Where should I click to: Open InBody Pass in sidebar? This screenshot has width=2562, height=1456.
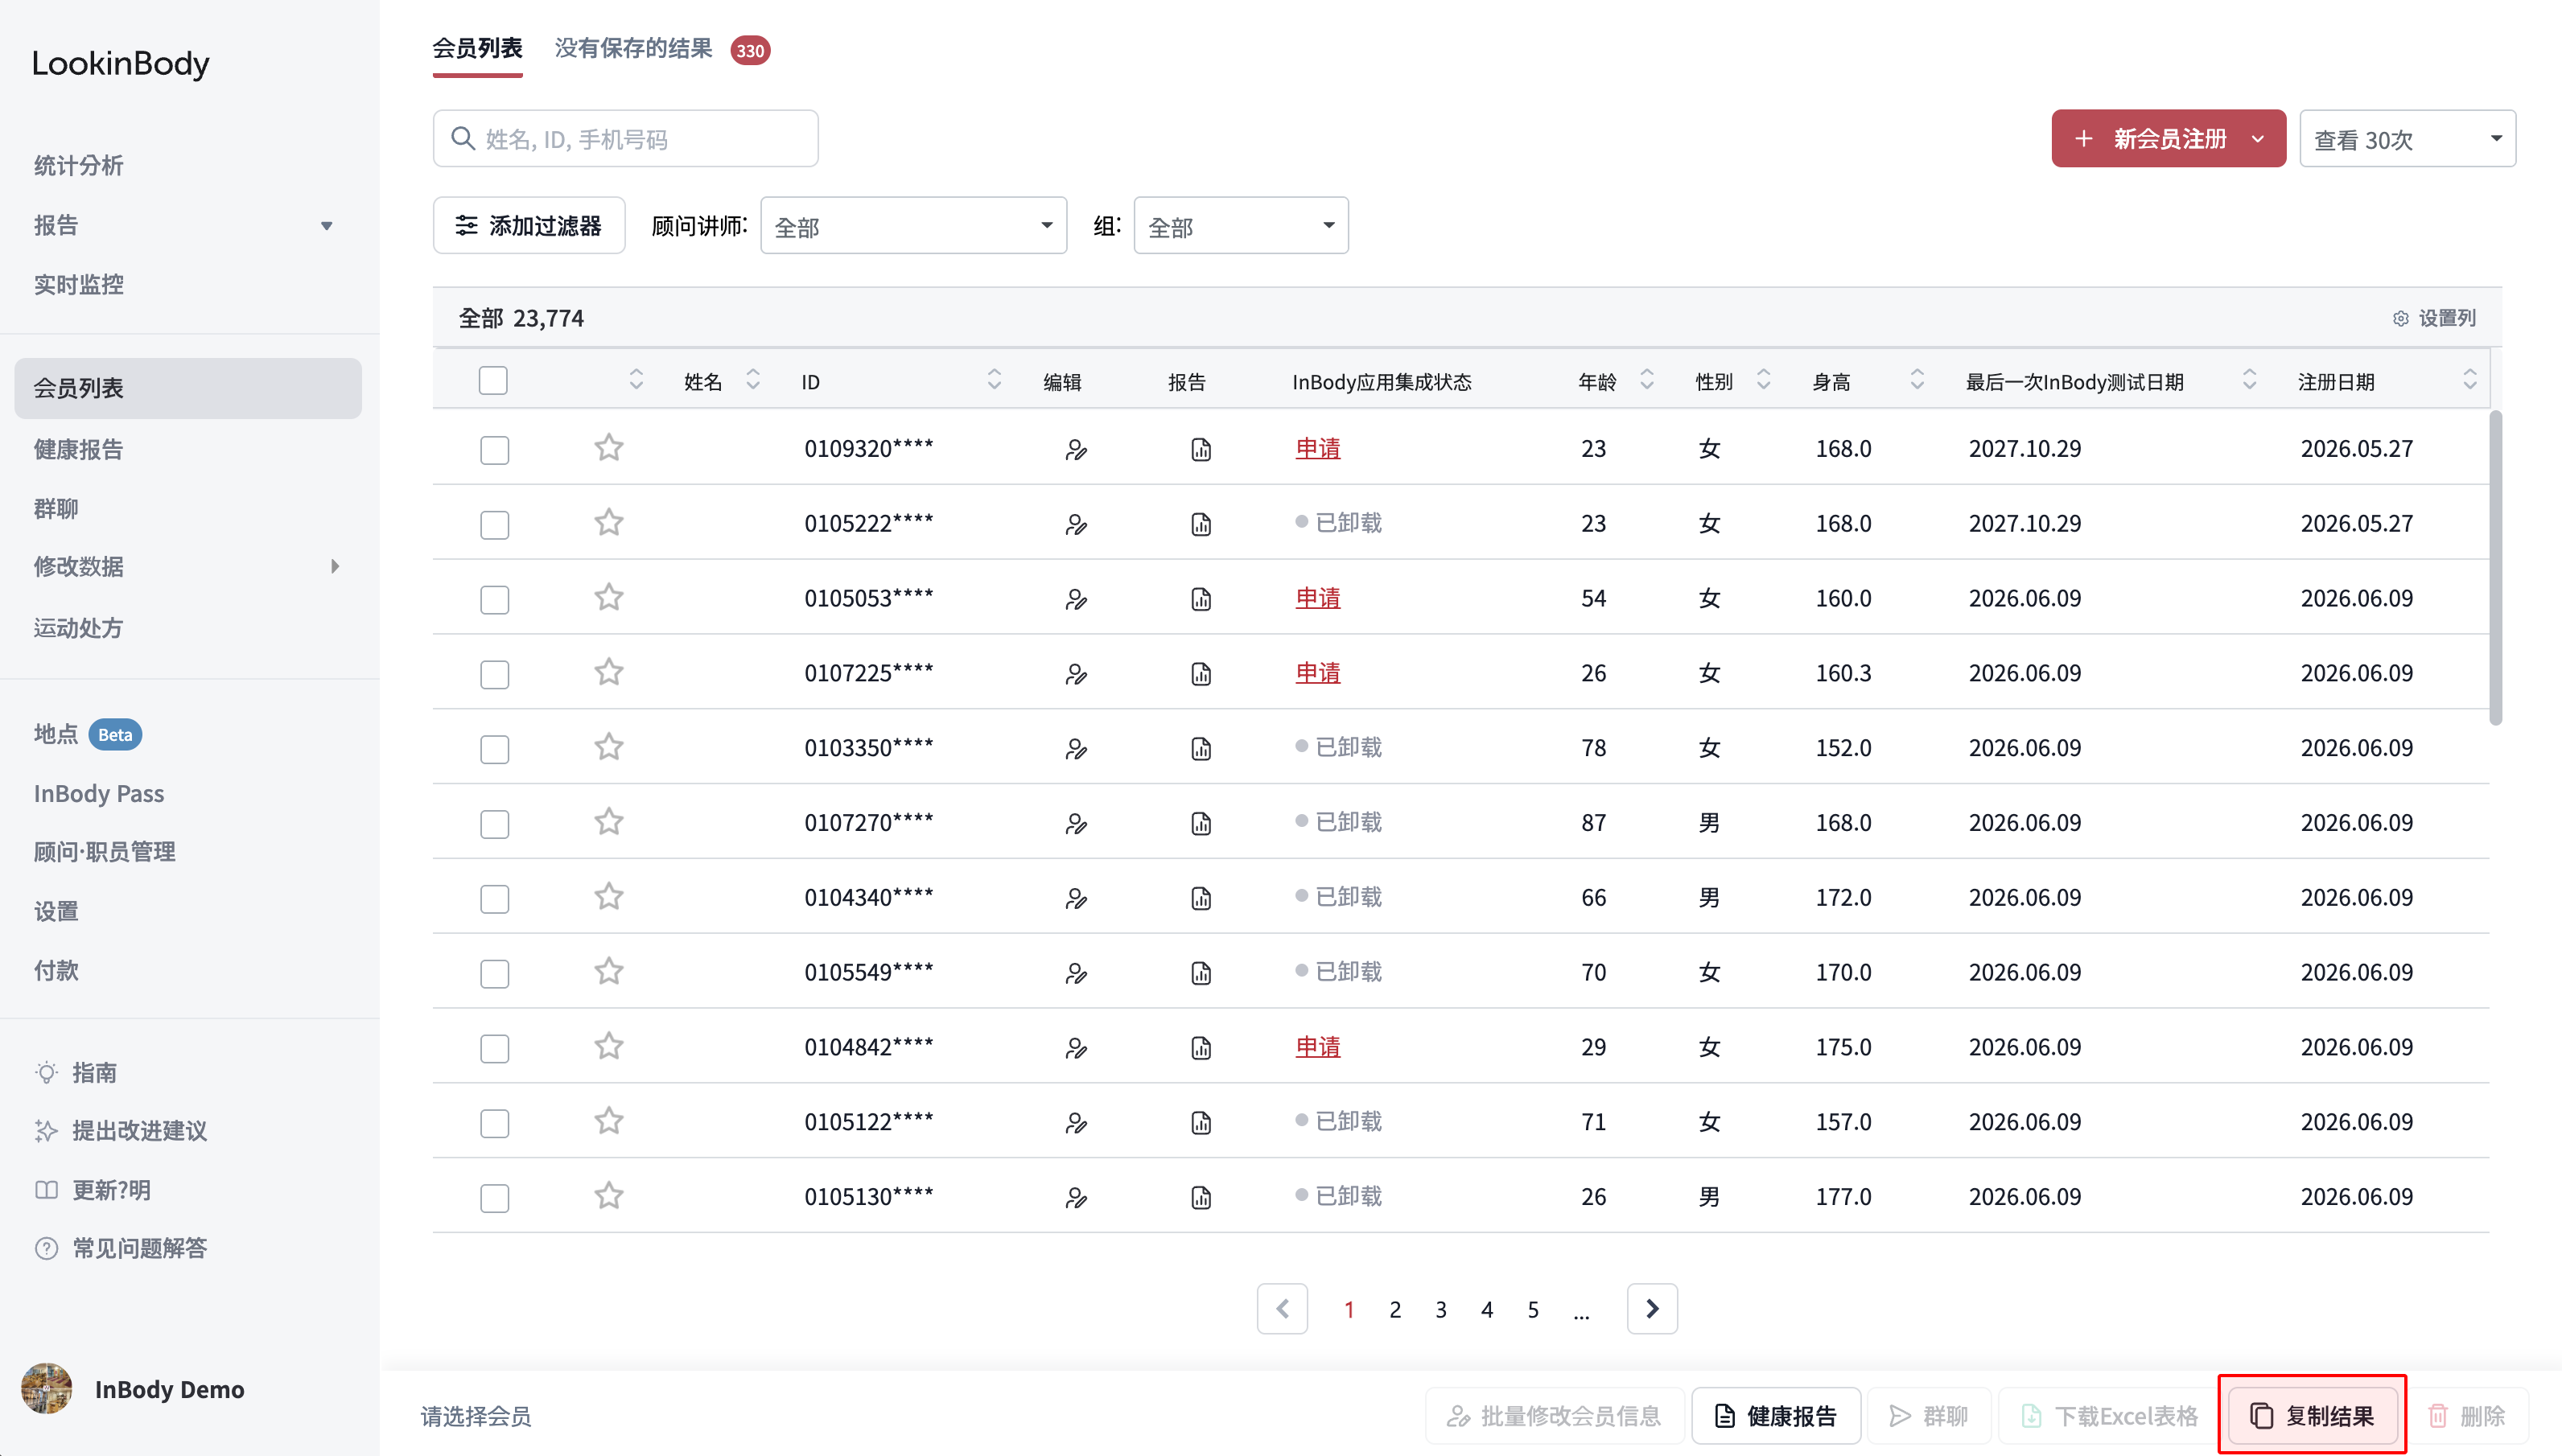click(x=98, y=793)
